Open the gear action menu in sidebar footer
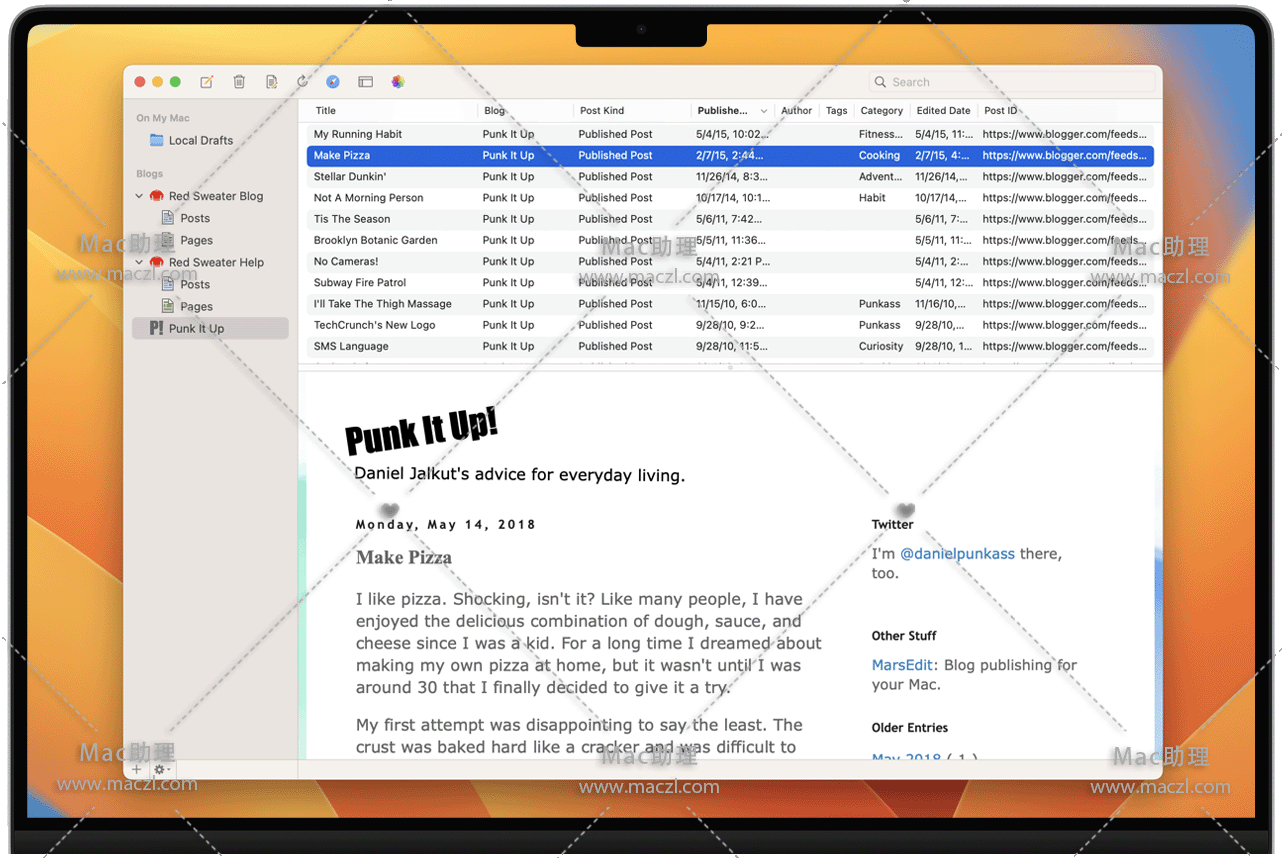 [160, 769]
